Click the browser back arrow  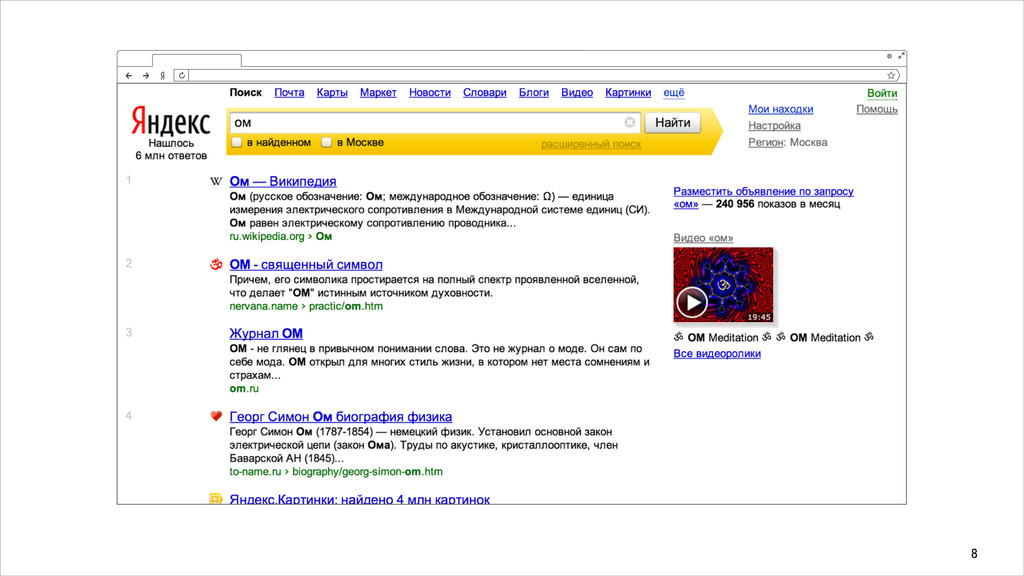[129, 76]
